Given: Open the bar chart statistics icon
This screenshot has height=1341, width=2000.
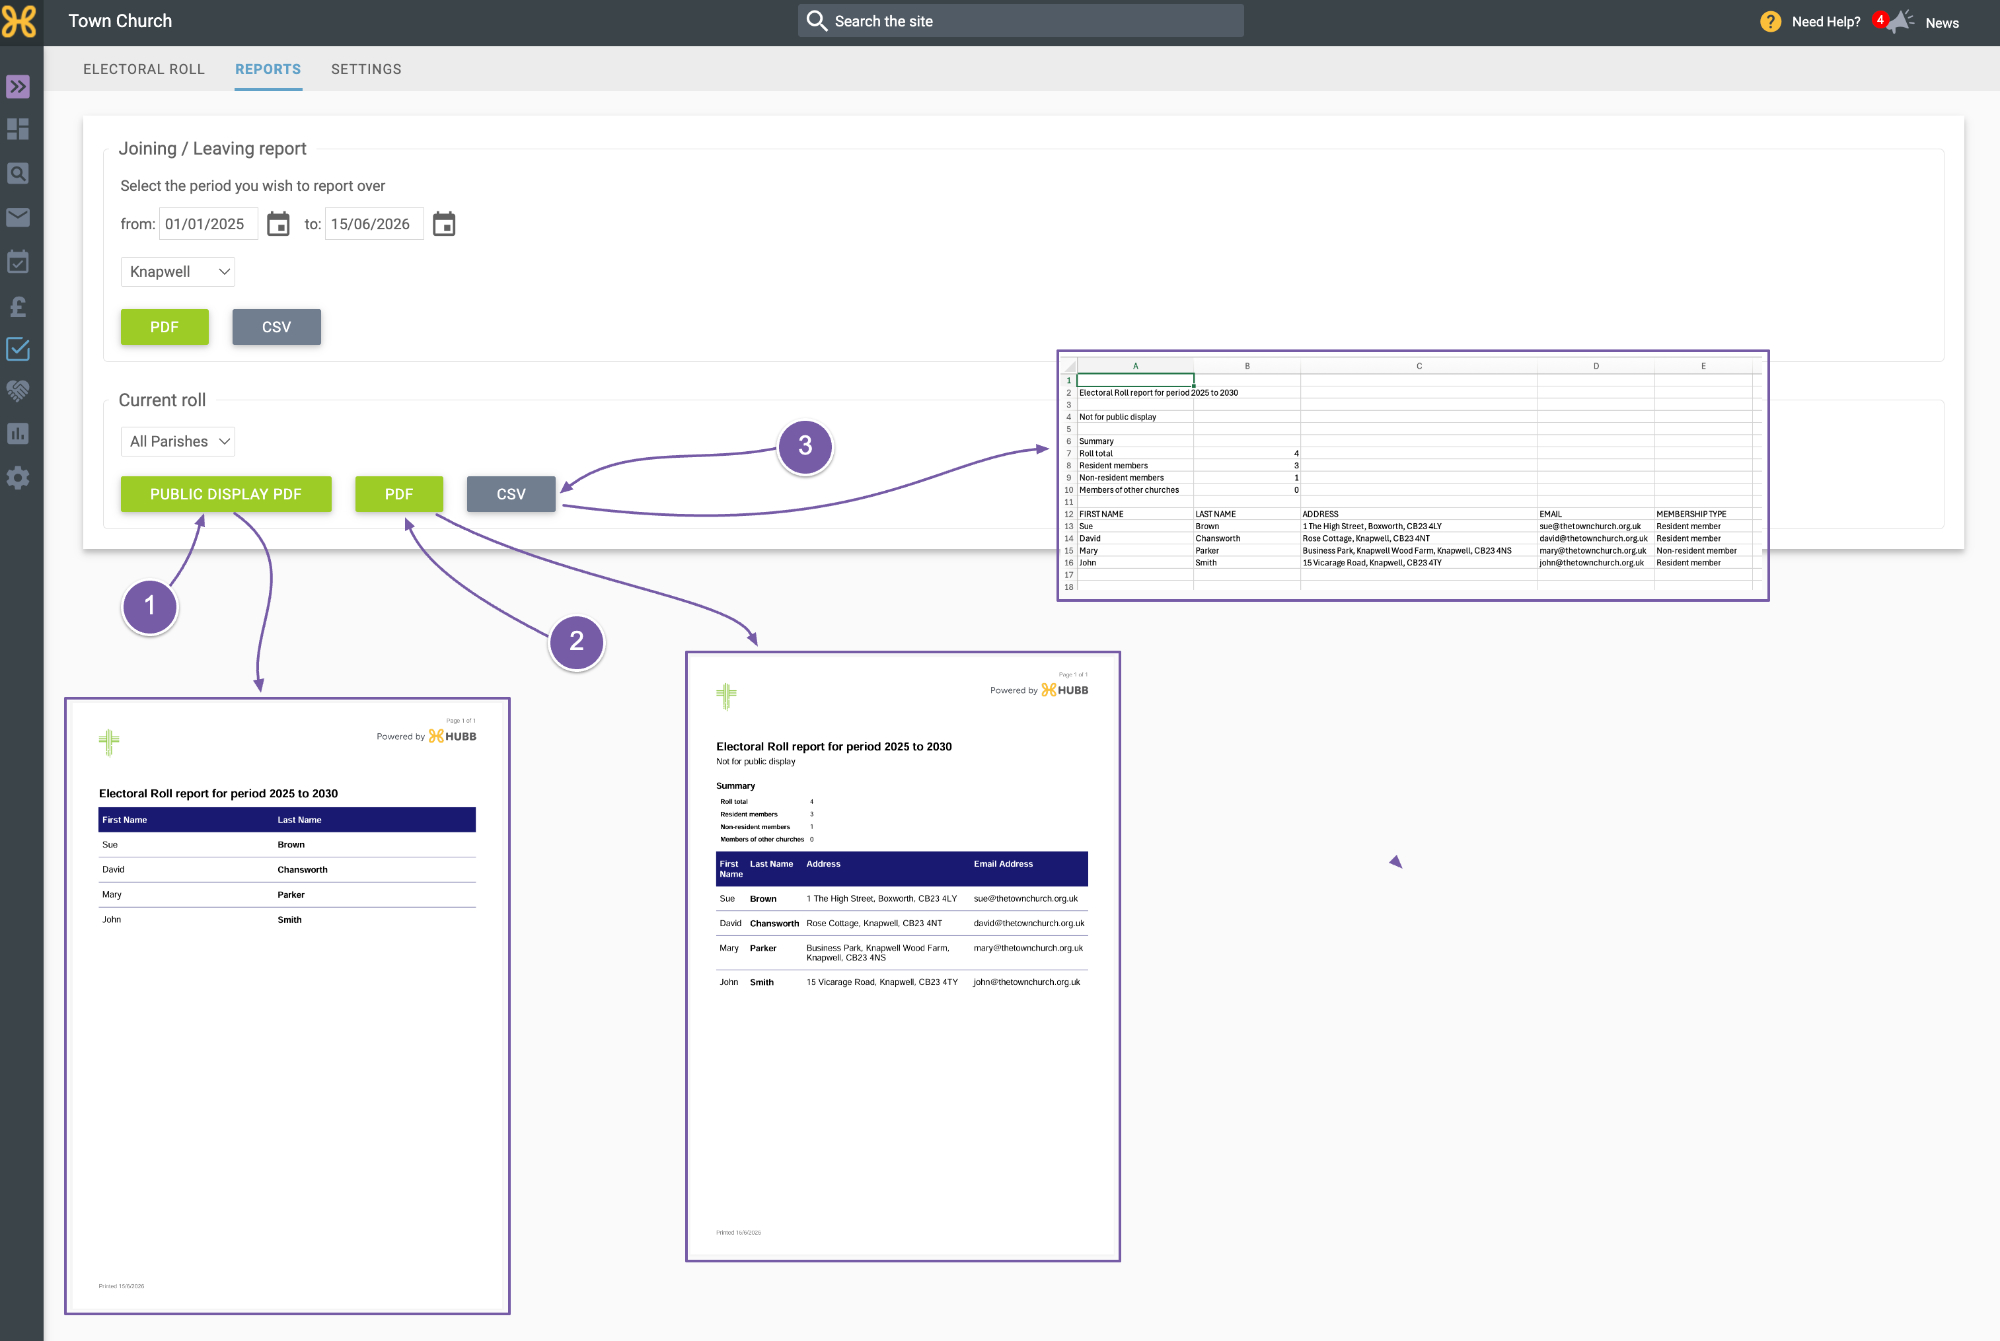Looking at the screenshot, I should [18, 434].
